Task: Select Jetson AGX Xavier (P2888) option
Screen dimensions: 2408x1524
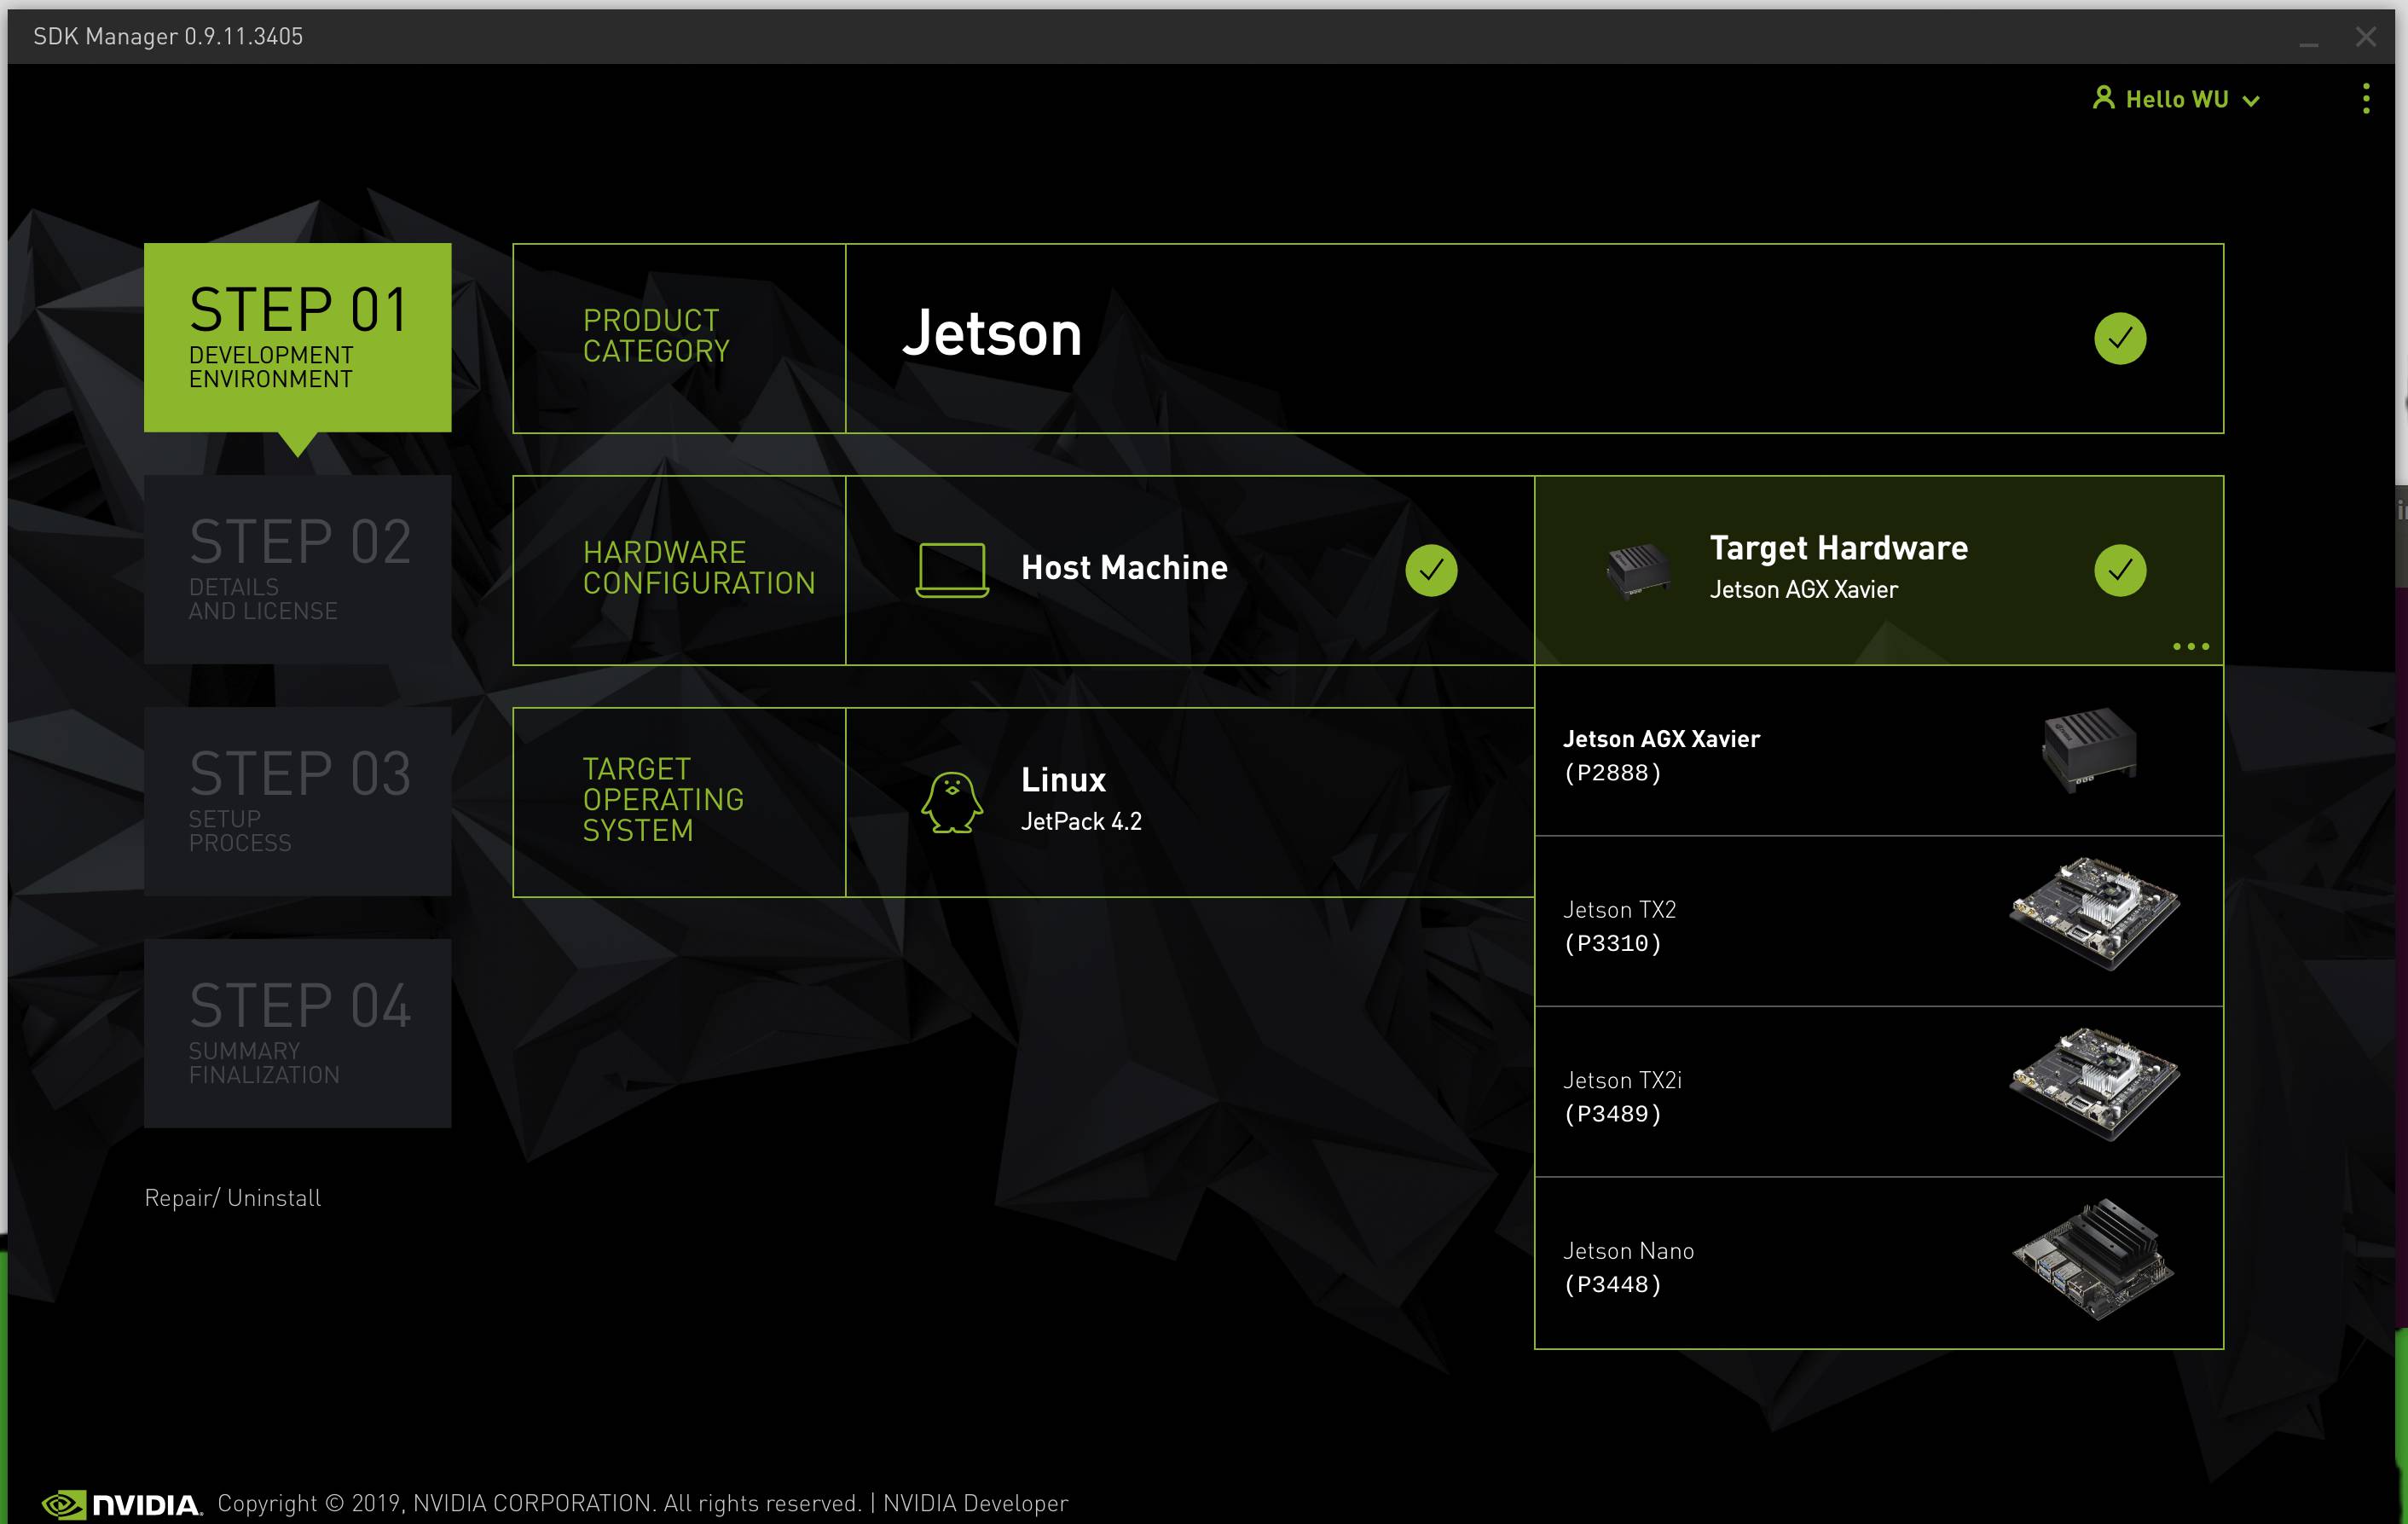Action: pyautogui.click(x=1879, y=751)
